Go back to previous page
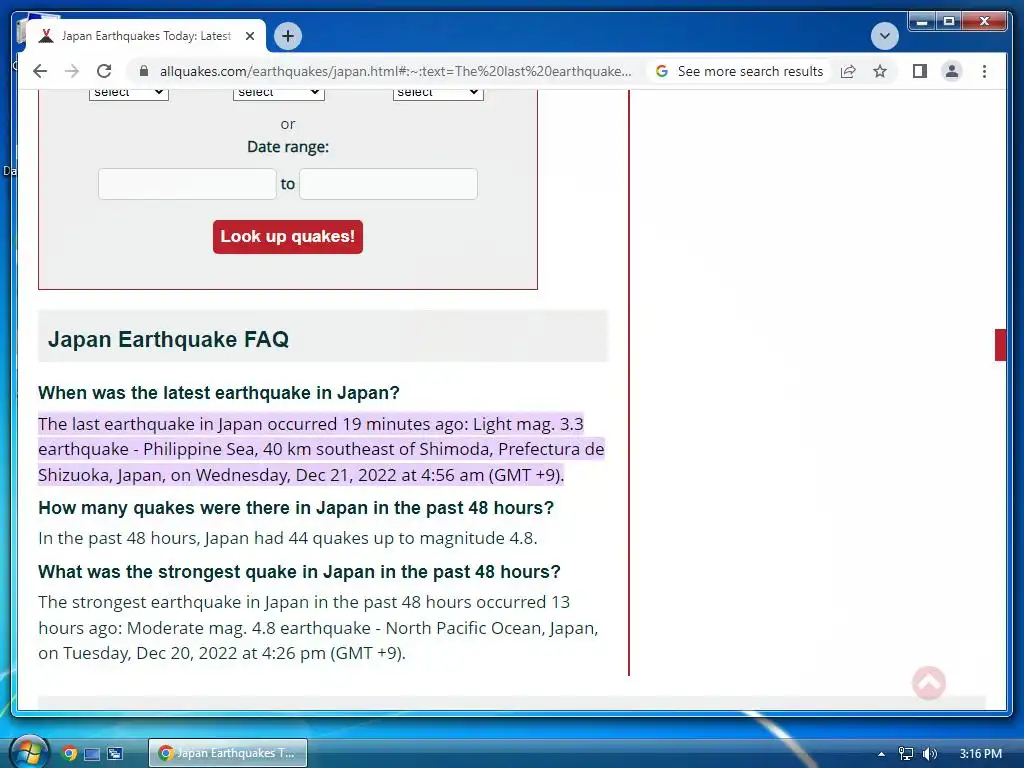 pos(40,71)
